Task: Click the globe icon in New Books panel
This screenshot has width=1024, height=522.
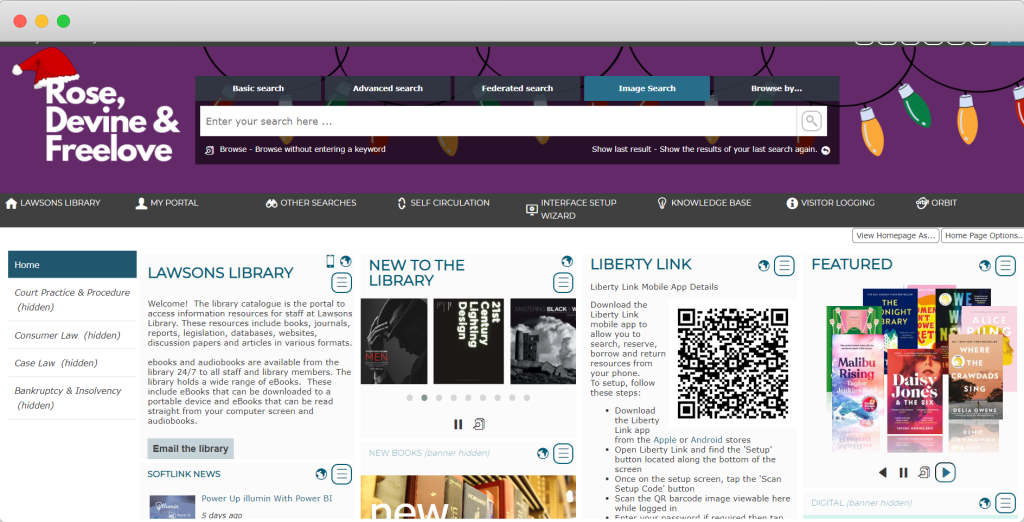Action: 542,453
